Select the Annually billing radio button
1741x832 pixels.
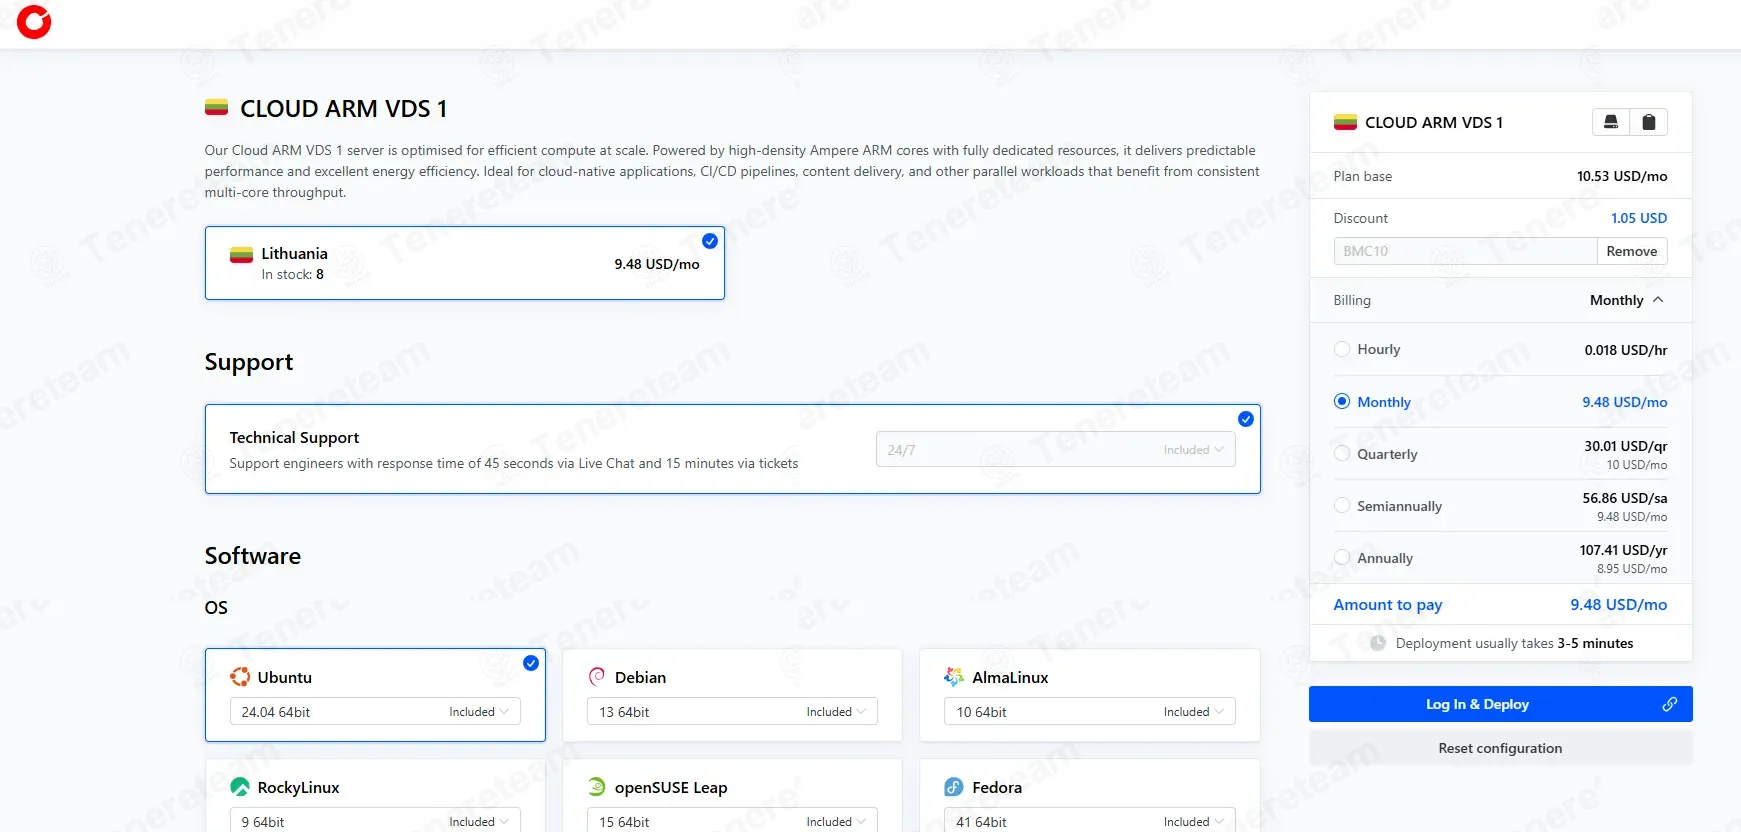[1342, 557]
